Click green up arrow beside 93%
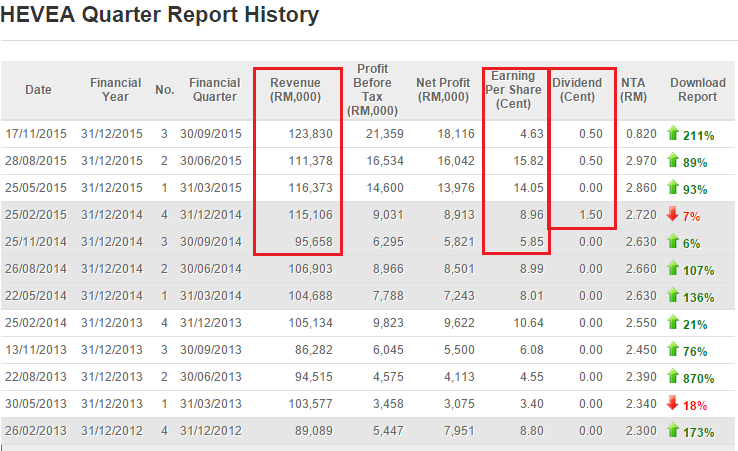This screenshot has width=738, height=451. pyautogui.click(x=673, y=187)
